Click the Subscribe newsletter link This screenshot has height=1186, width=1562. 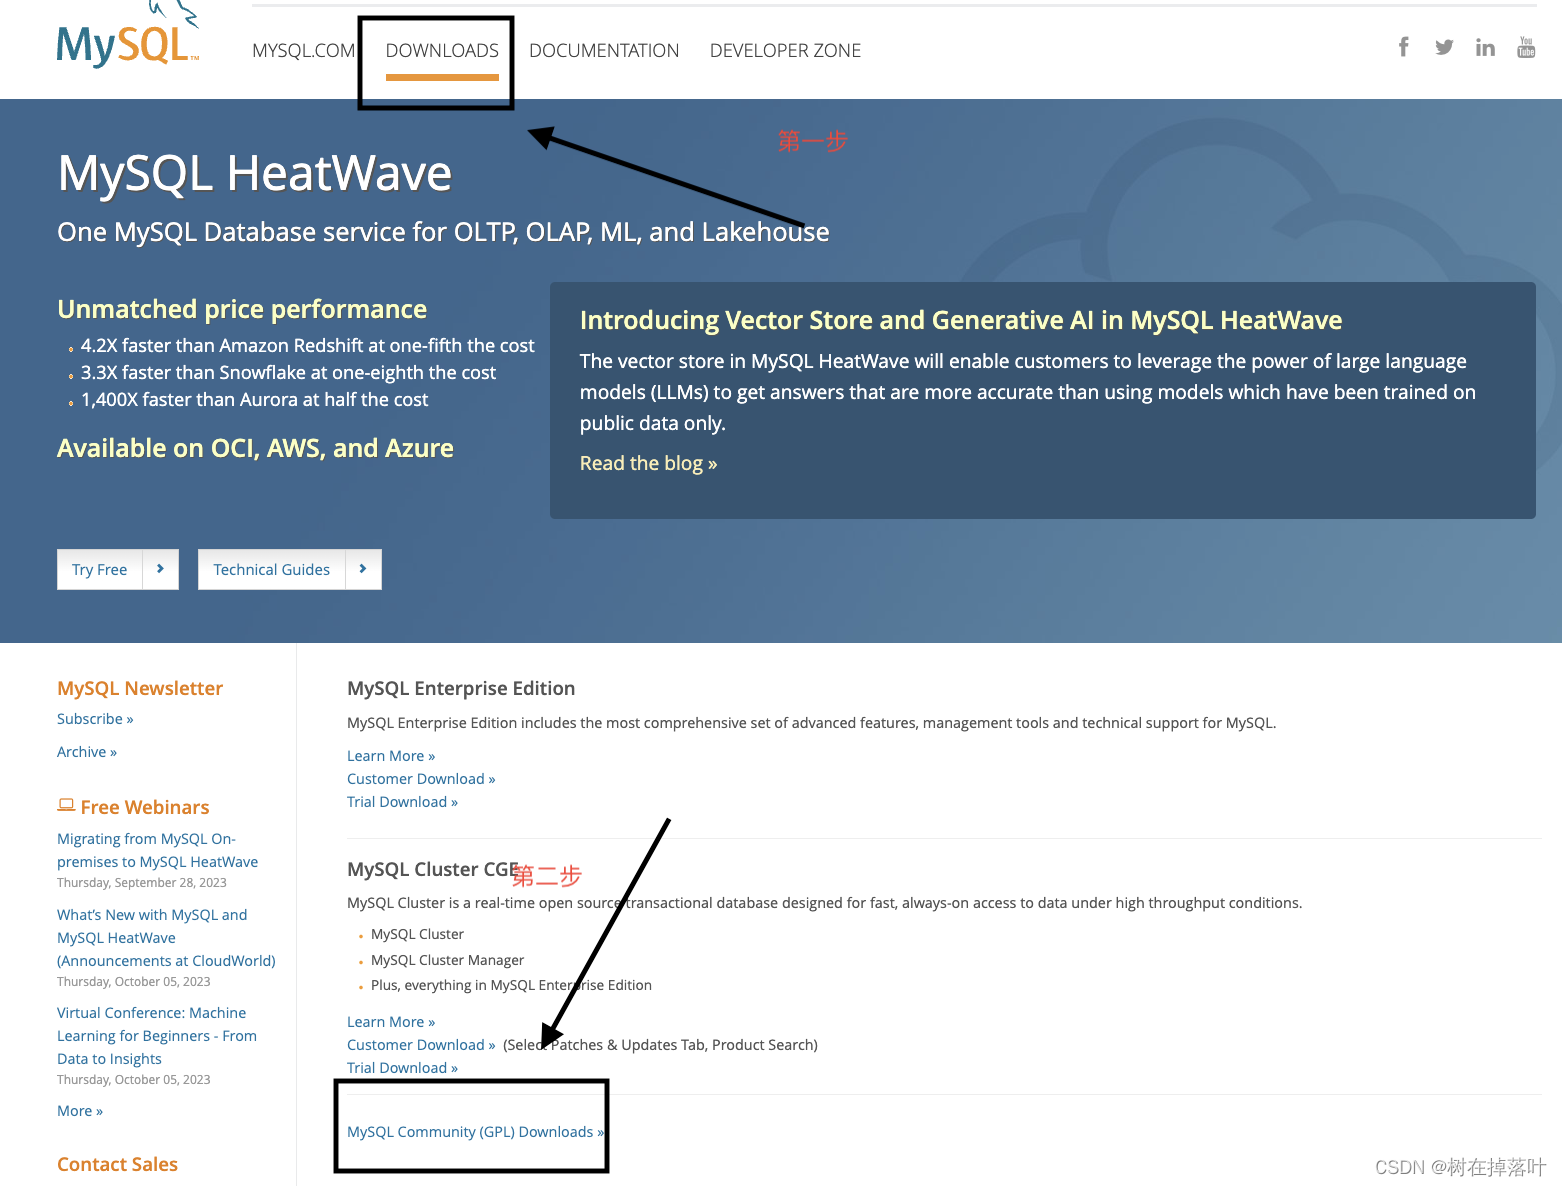click(95, 719)
